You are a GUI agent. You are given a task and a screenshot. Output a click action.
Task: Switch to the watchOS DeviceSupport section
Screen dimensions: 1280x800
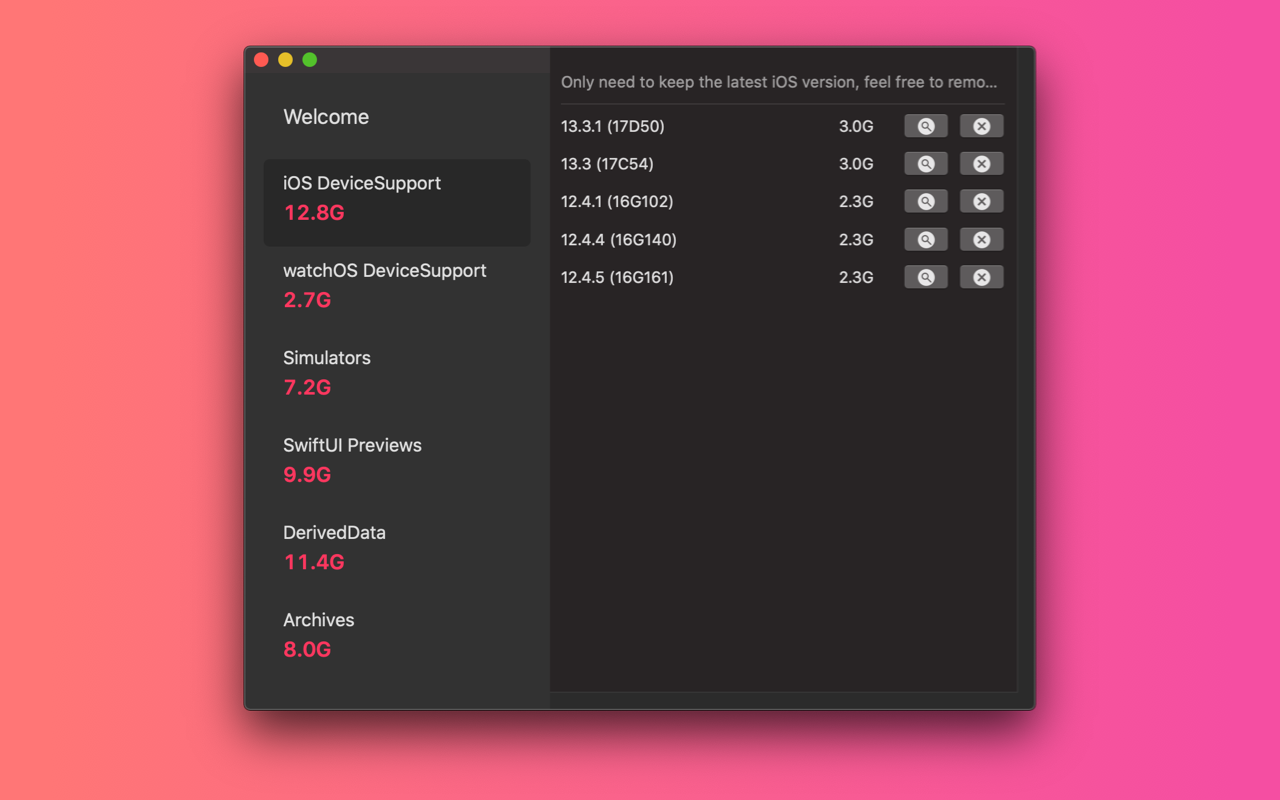coord(384,285)
